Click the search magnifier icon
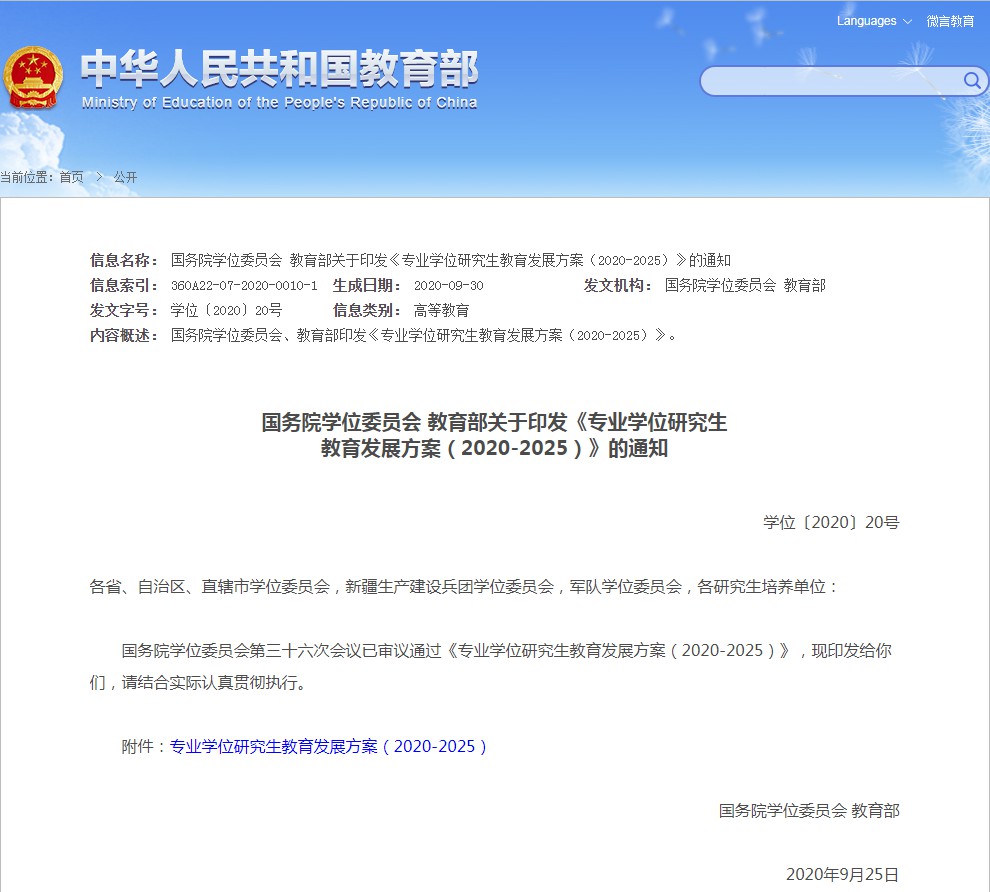The width and height of the screenshot is (990, 892). point(971,80)
